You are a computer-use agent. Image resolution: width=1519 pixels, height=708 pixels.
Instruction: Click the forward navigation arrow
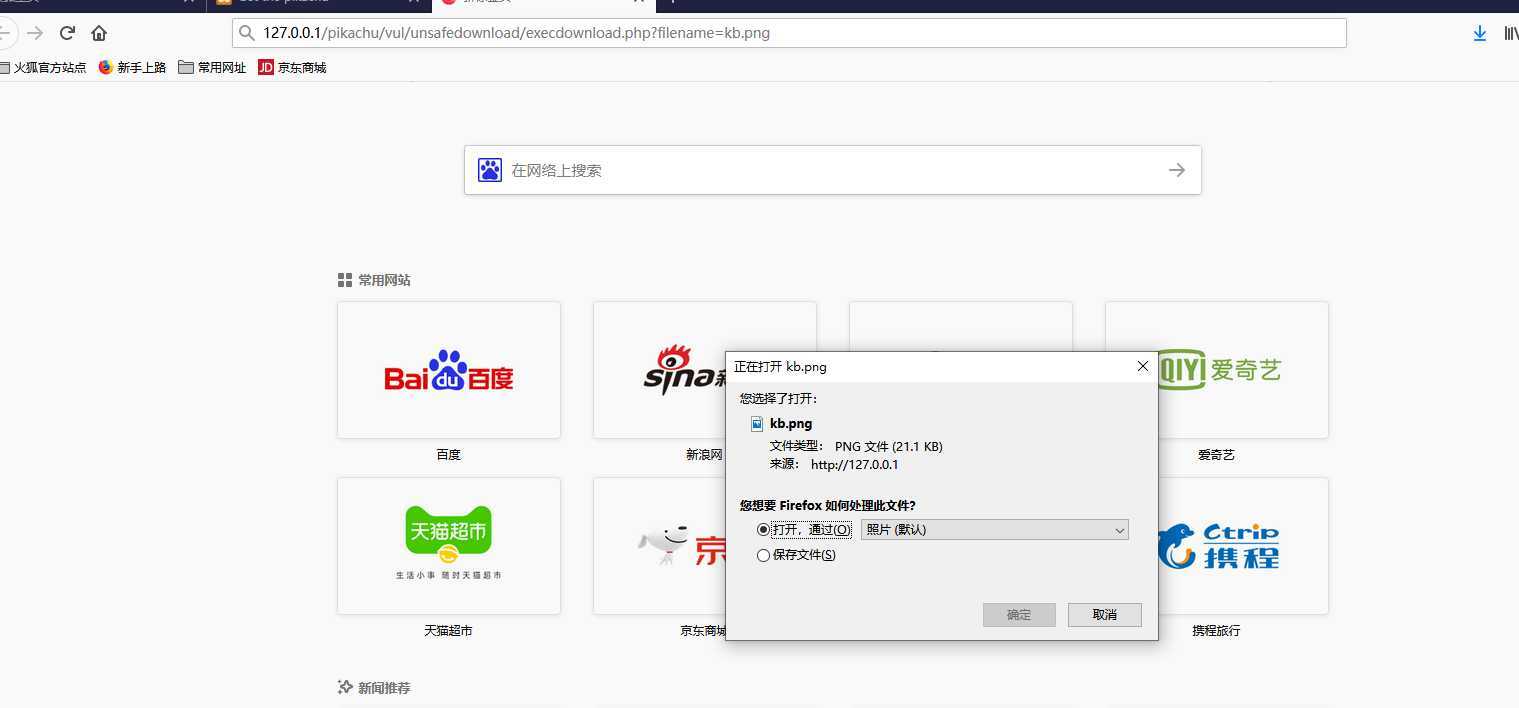[35, 33]
